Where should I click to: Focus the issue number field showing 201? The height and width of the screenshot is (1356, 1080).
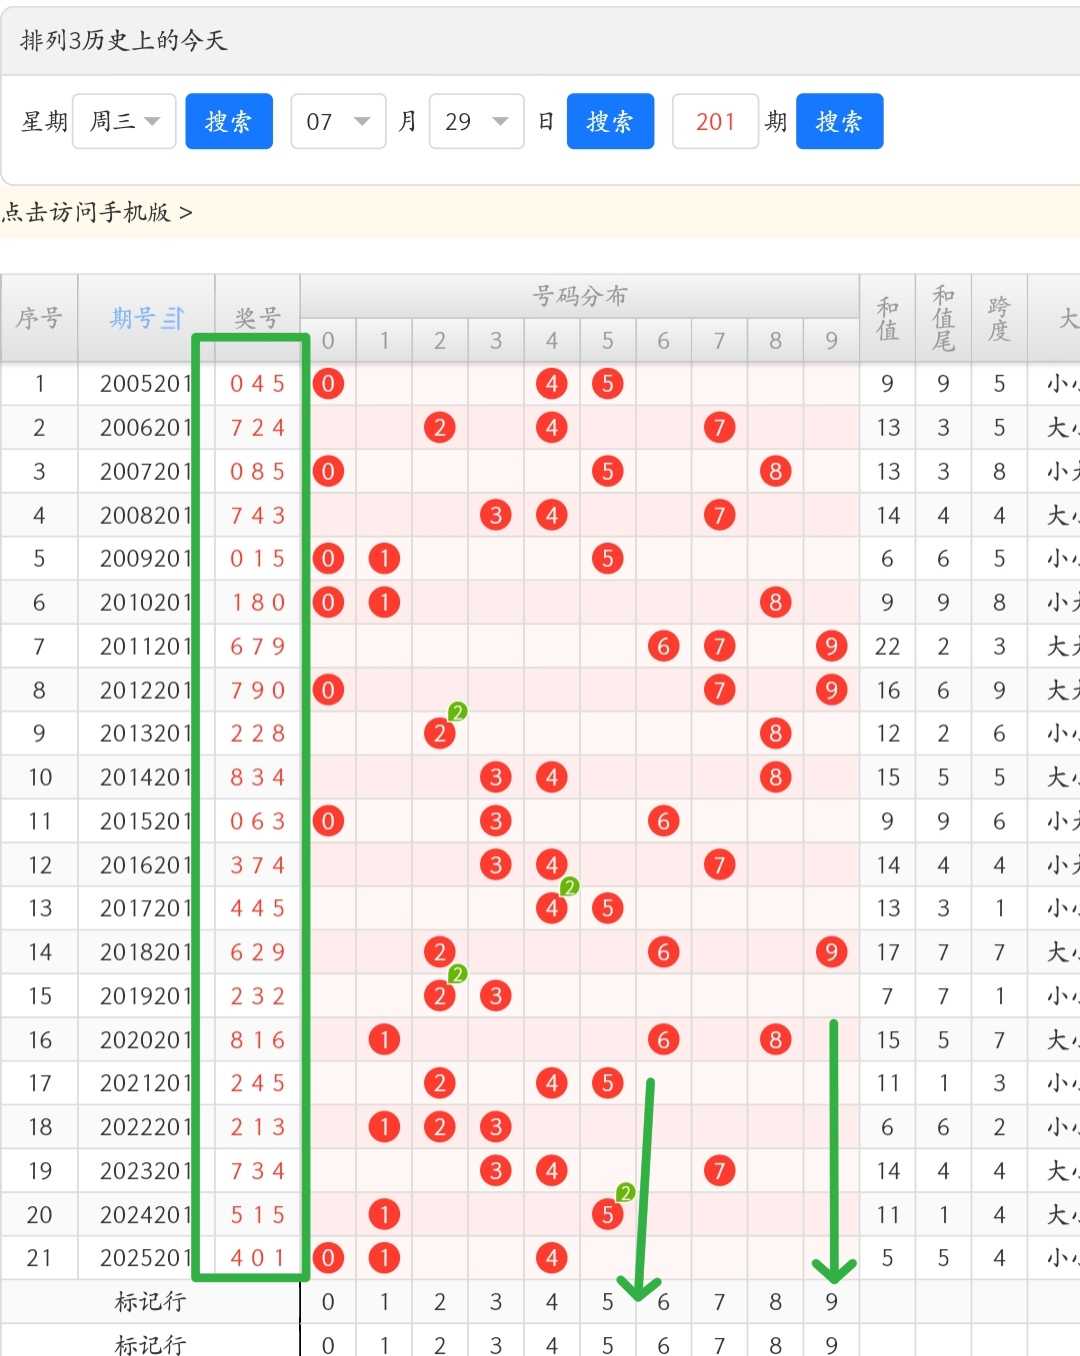point(715,121)
